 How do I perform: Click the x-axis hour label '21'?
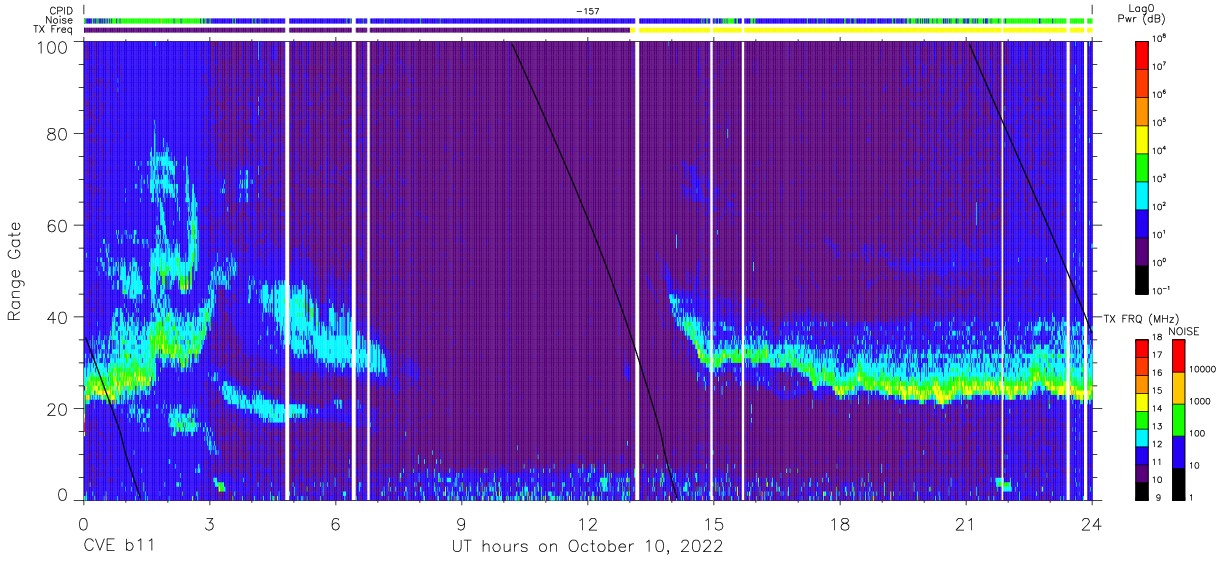(x=966, y=522)
